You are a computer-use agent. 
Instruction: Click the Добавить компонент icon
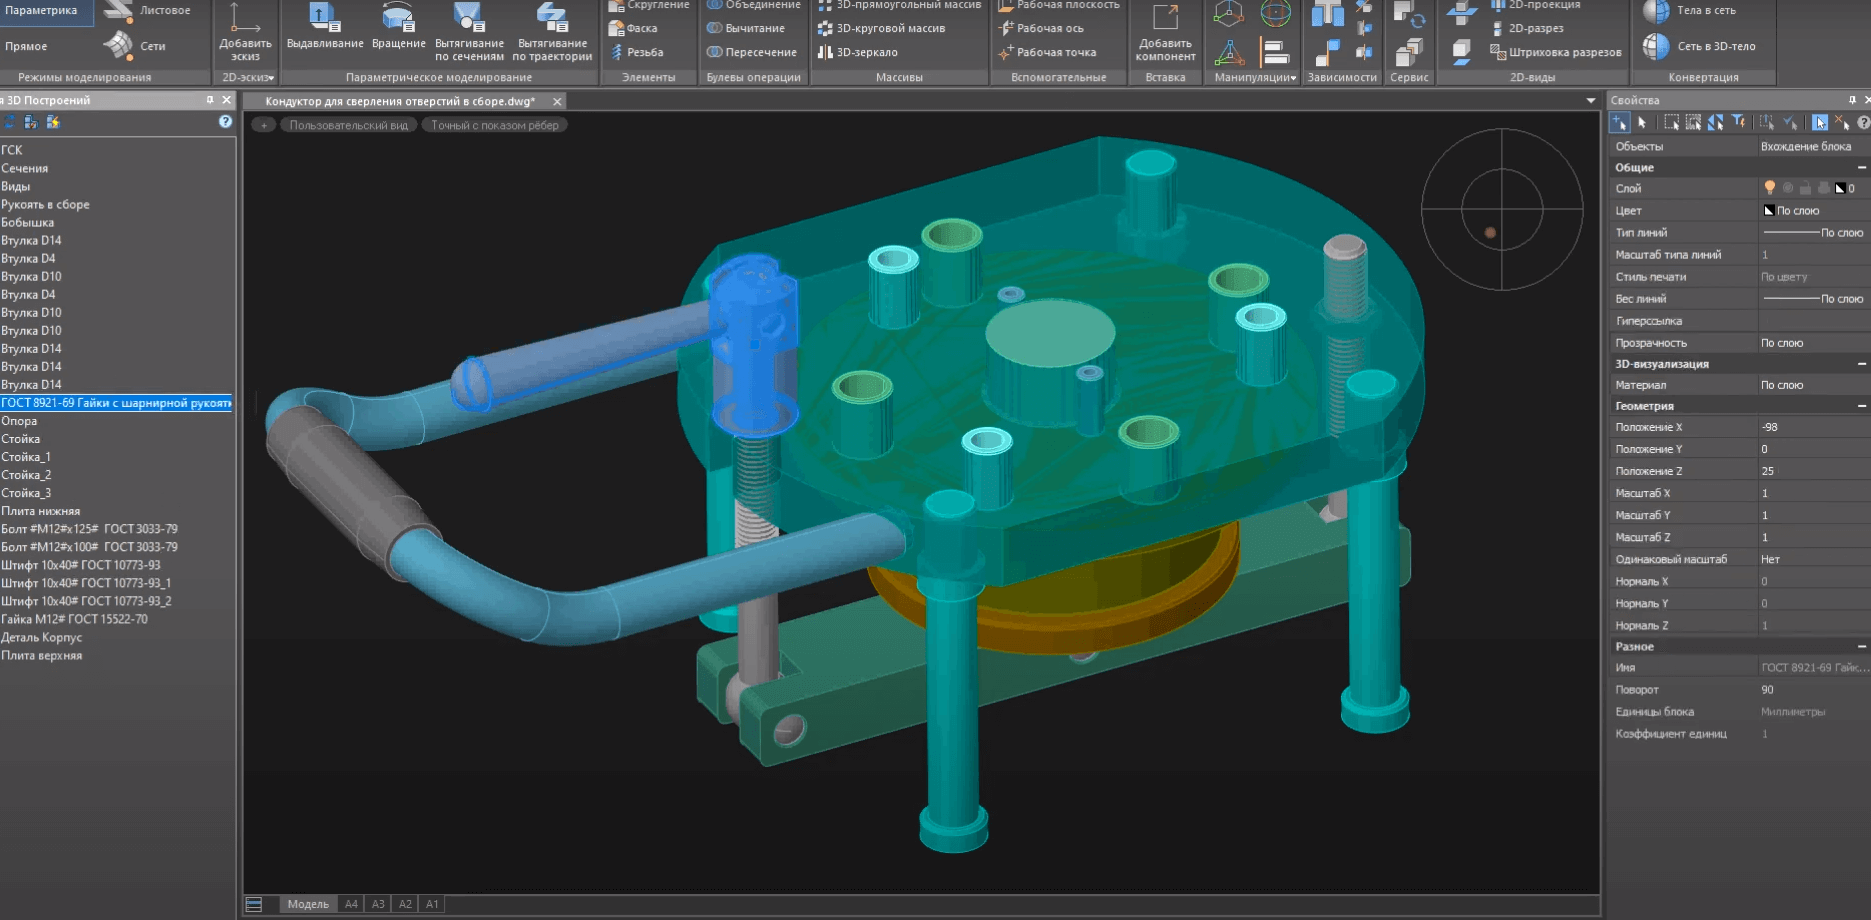(x=1165, y=18)
